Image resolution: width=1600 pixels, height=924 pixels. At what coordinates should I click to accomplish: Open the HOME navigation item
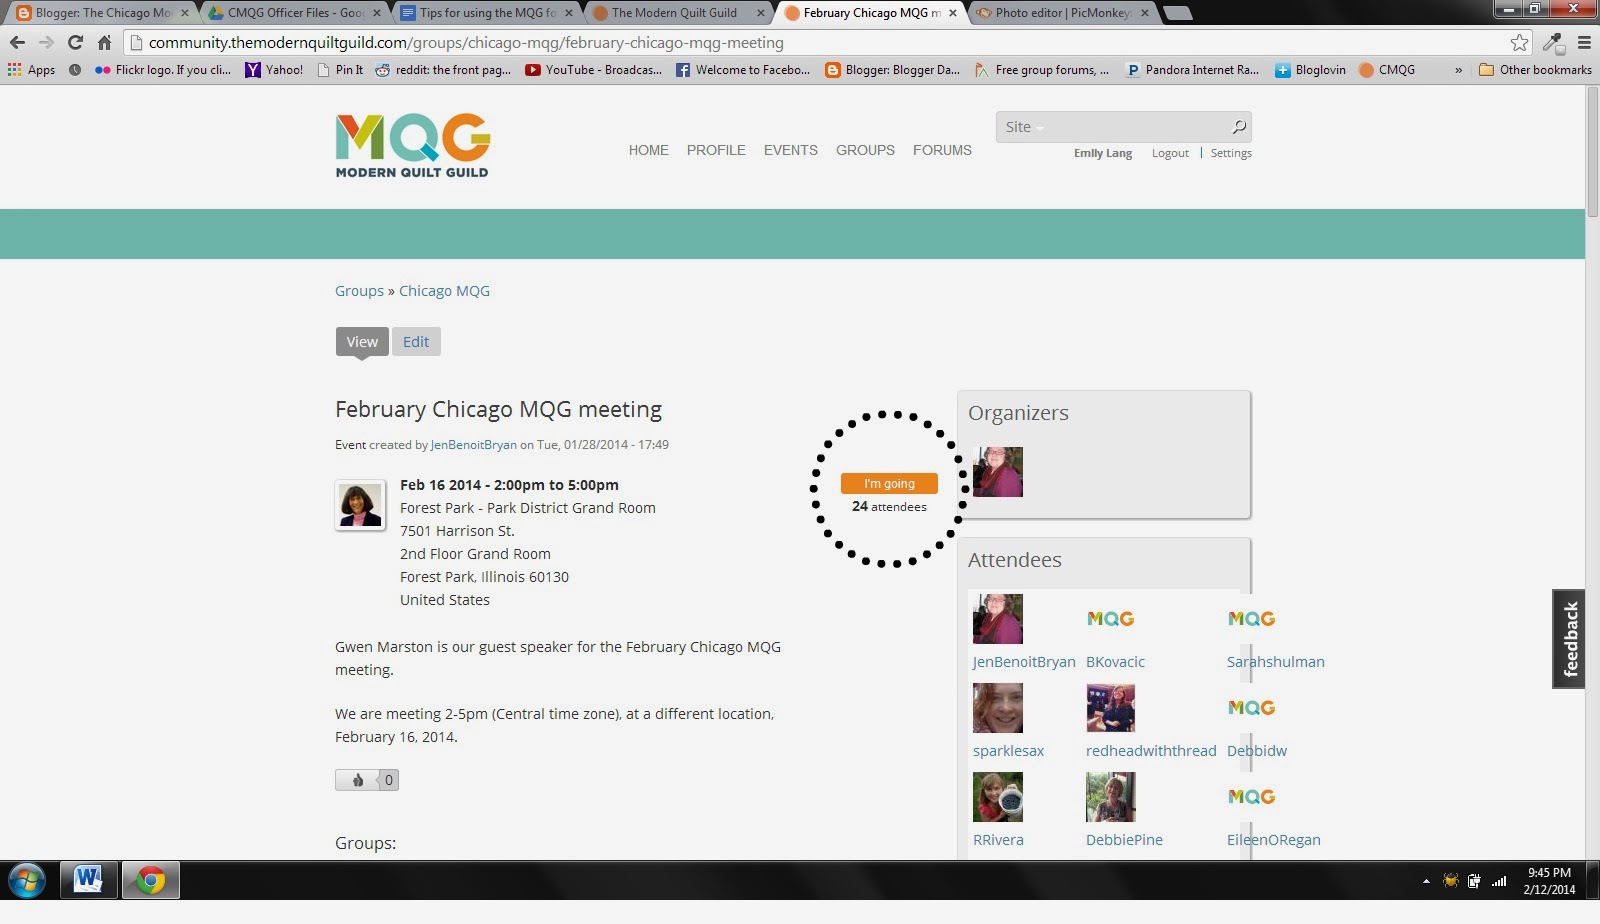[649, 150]
